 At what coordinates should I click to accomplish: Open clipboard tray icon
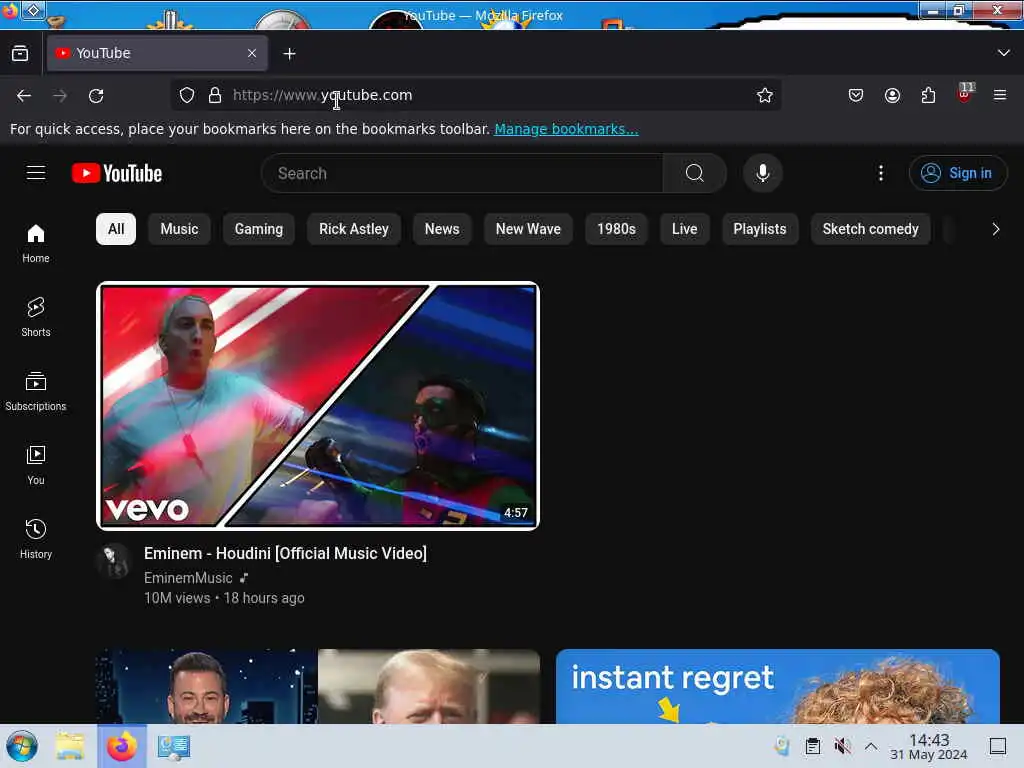813,746
